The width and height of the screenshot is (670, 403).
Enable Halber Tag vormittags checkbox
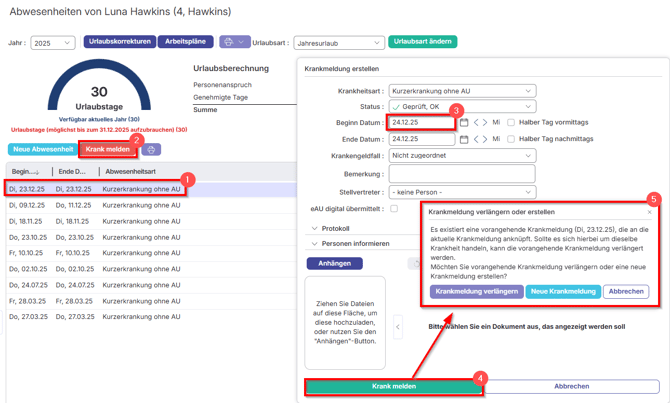[511, 123]
